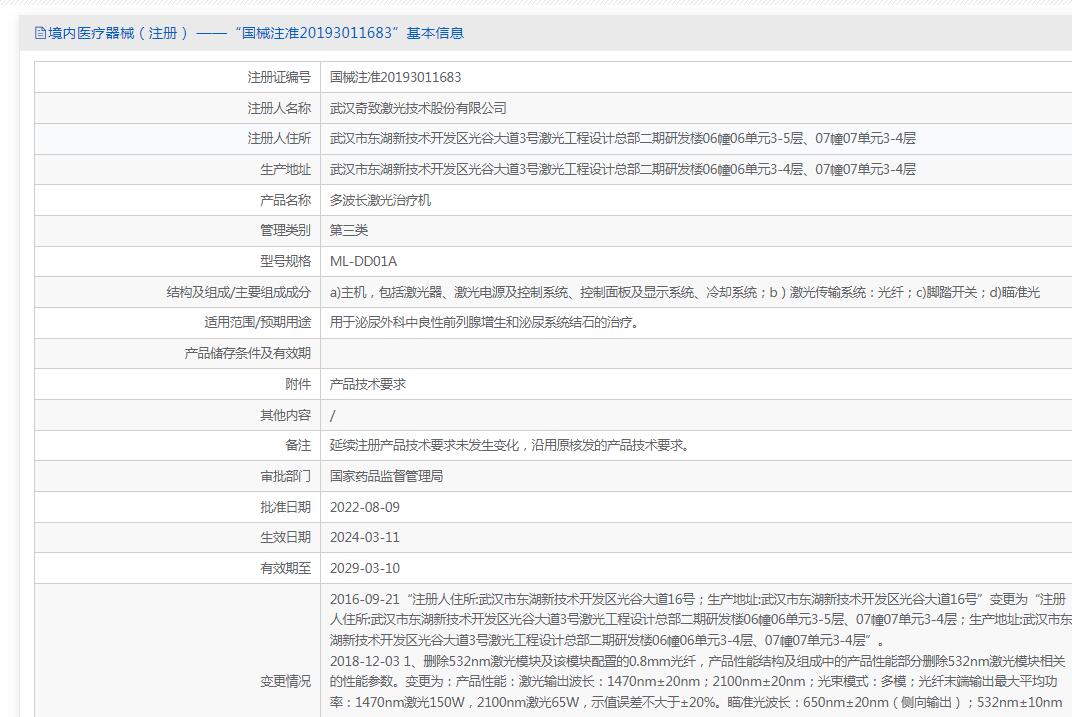Viewport: 1072px width, 717px height.
Task: Click remark text 延续注册产品技术要求未发生变化
Action: click(509, 446)
